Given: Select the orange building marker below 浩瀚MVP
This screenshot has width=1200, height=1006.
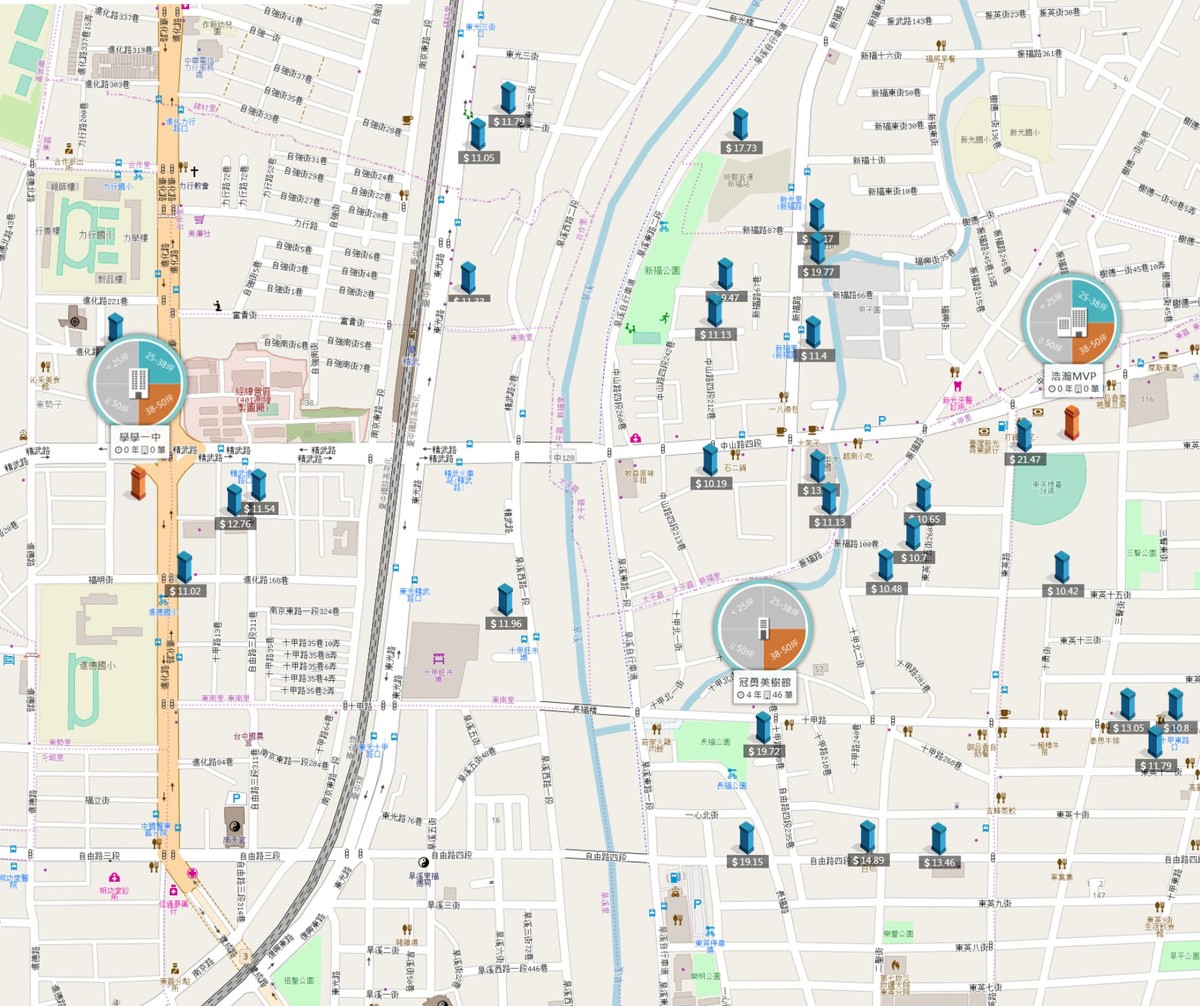Looking at the screenshot, I should (x=1072, y=423).
